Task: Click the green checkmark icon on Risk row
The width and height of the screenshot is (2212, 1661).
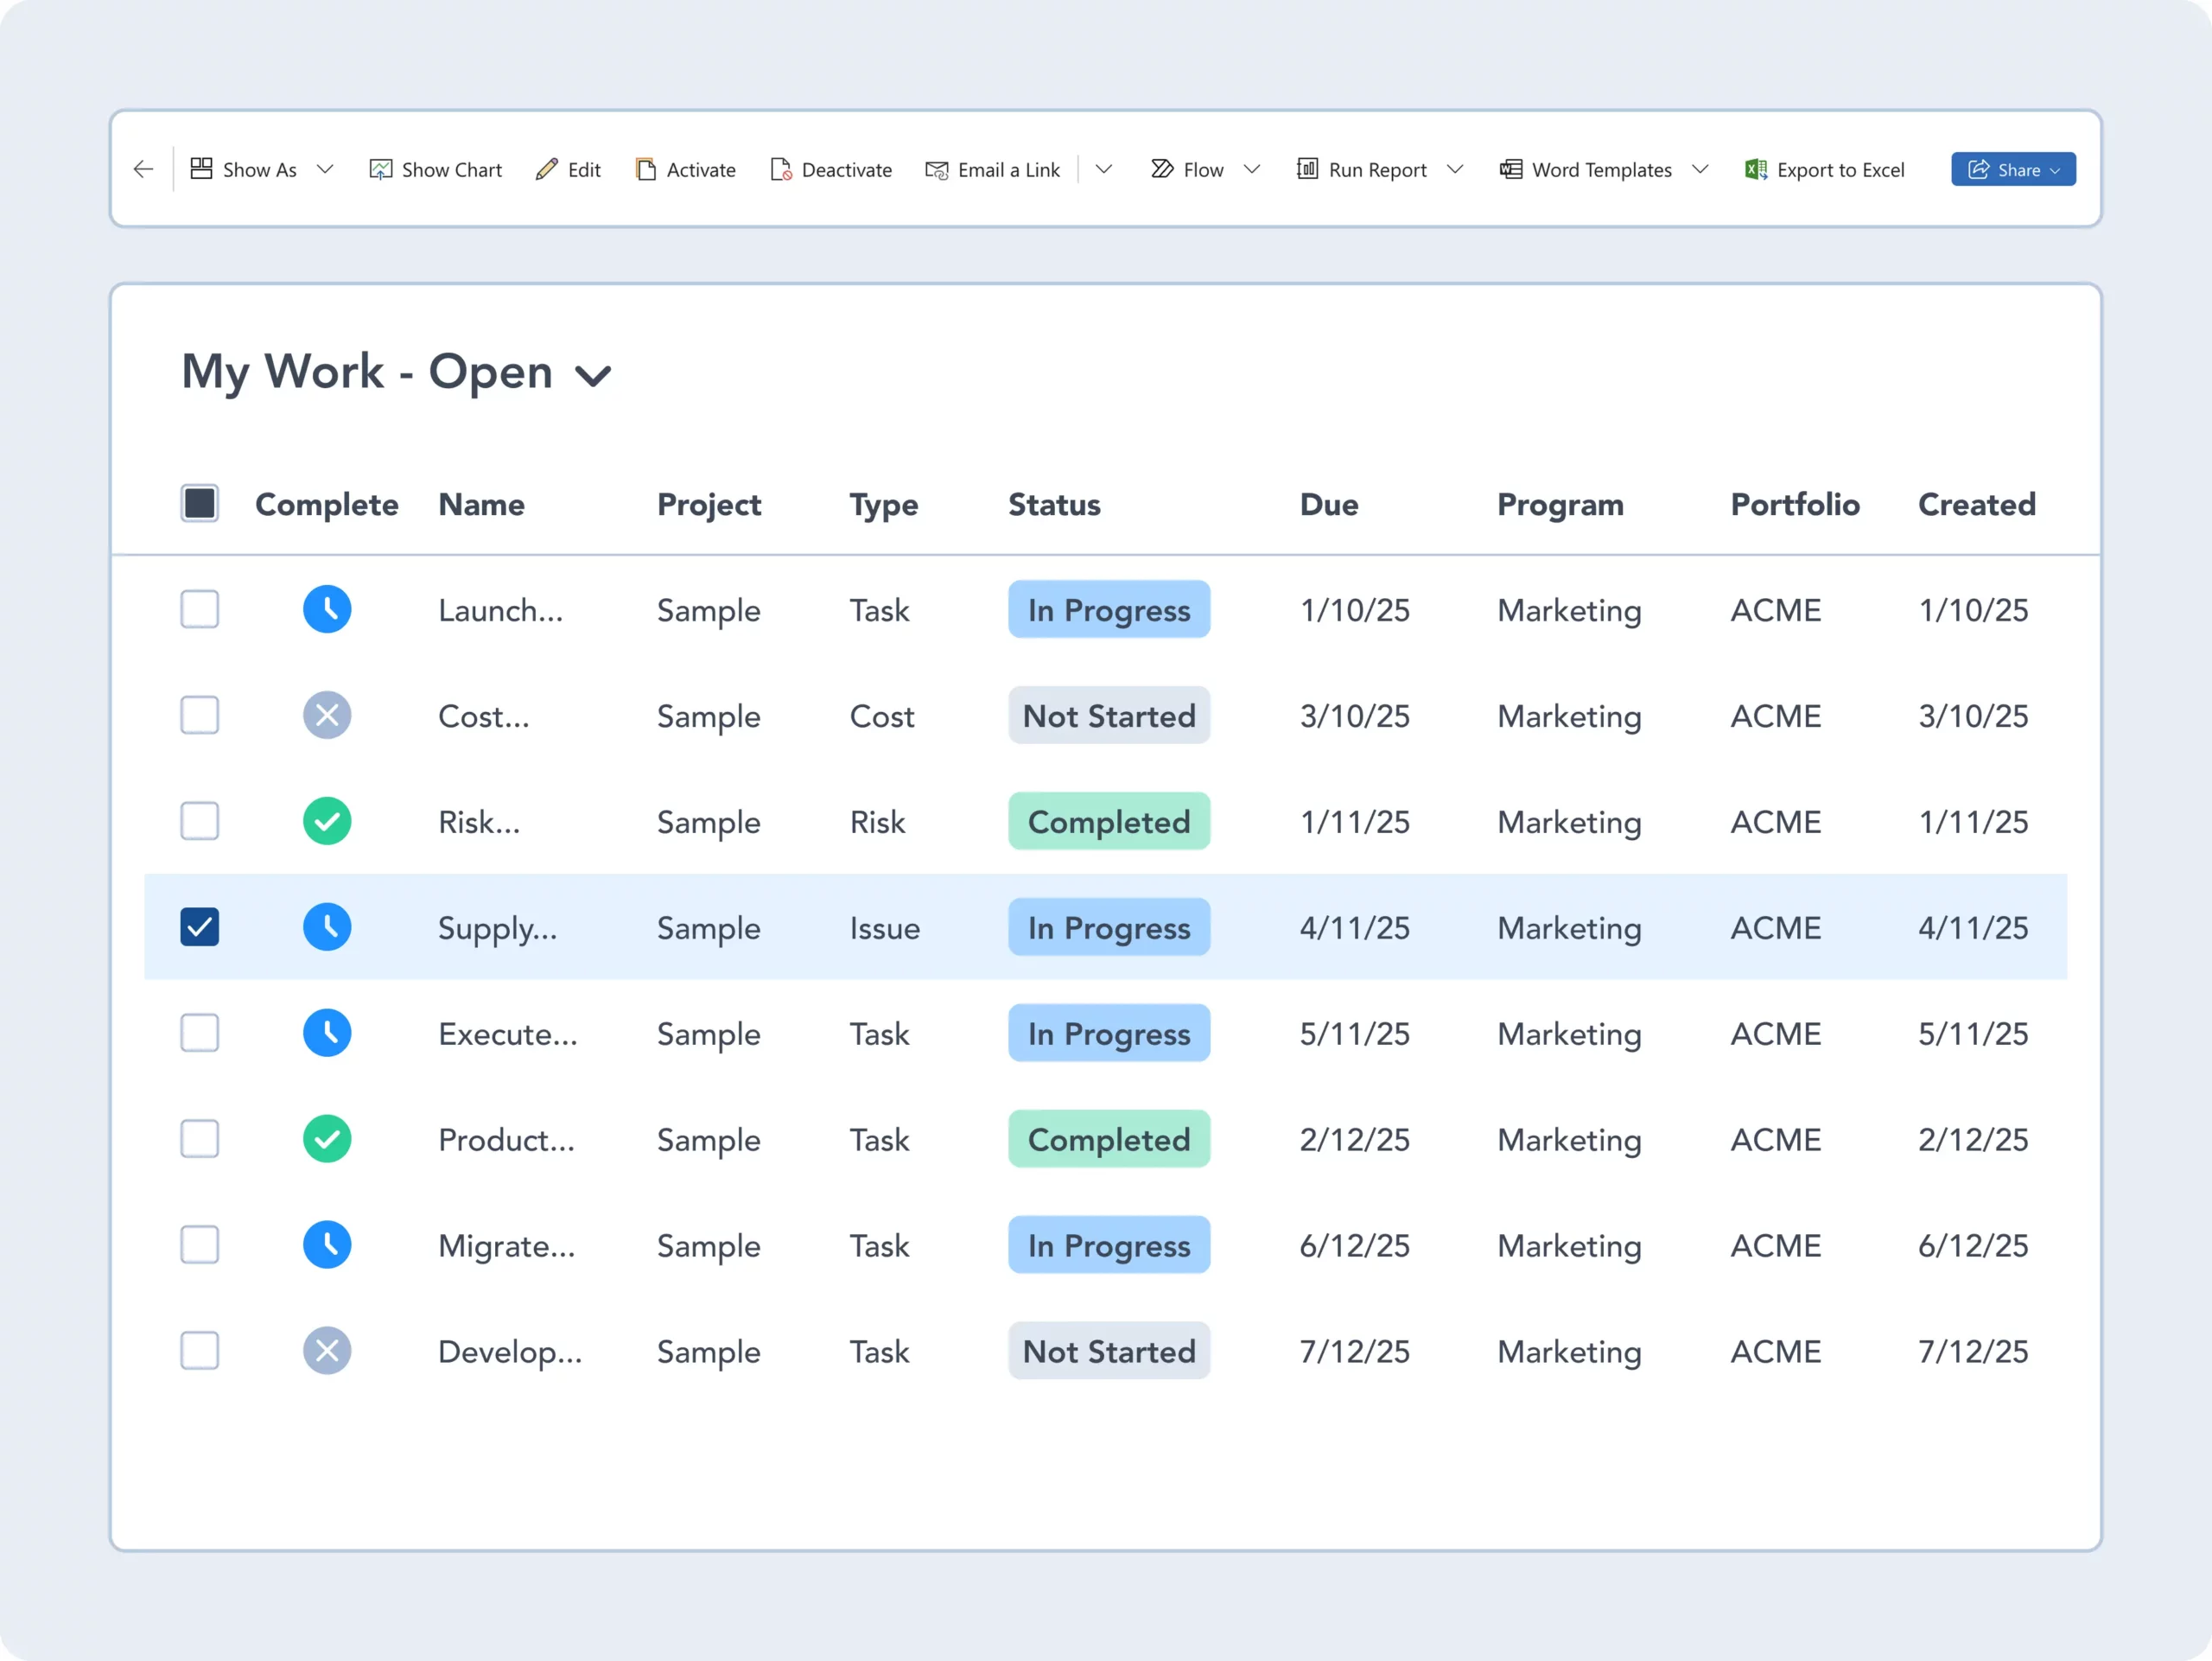Action: (x=327, y=821)
